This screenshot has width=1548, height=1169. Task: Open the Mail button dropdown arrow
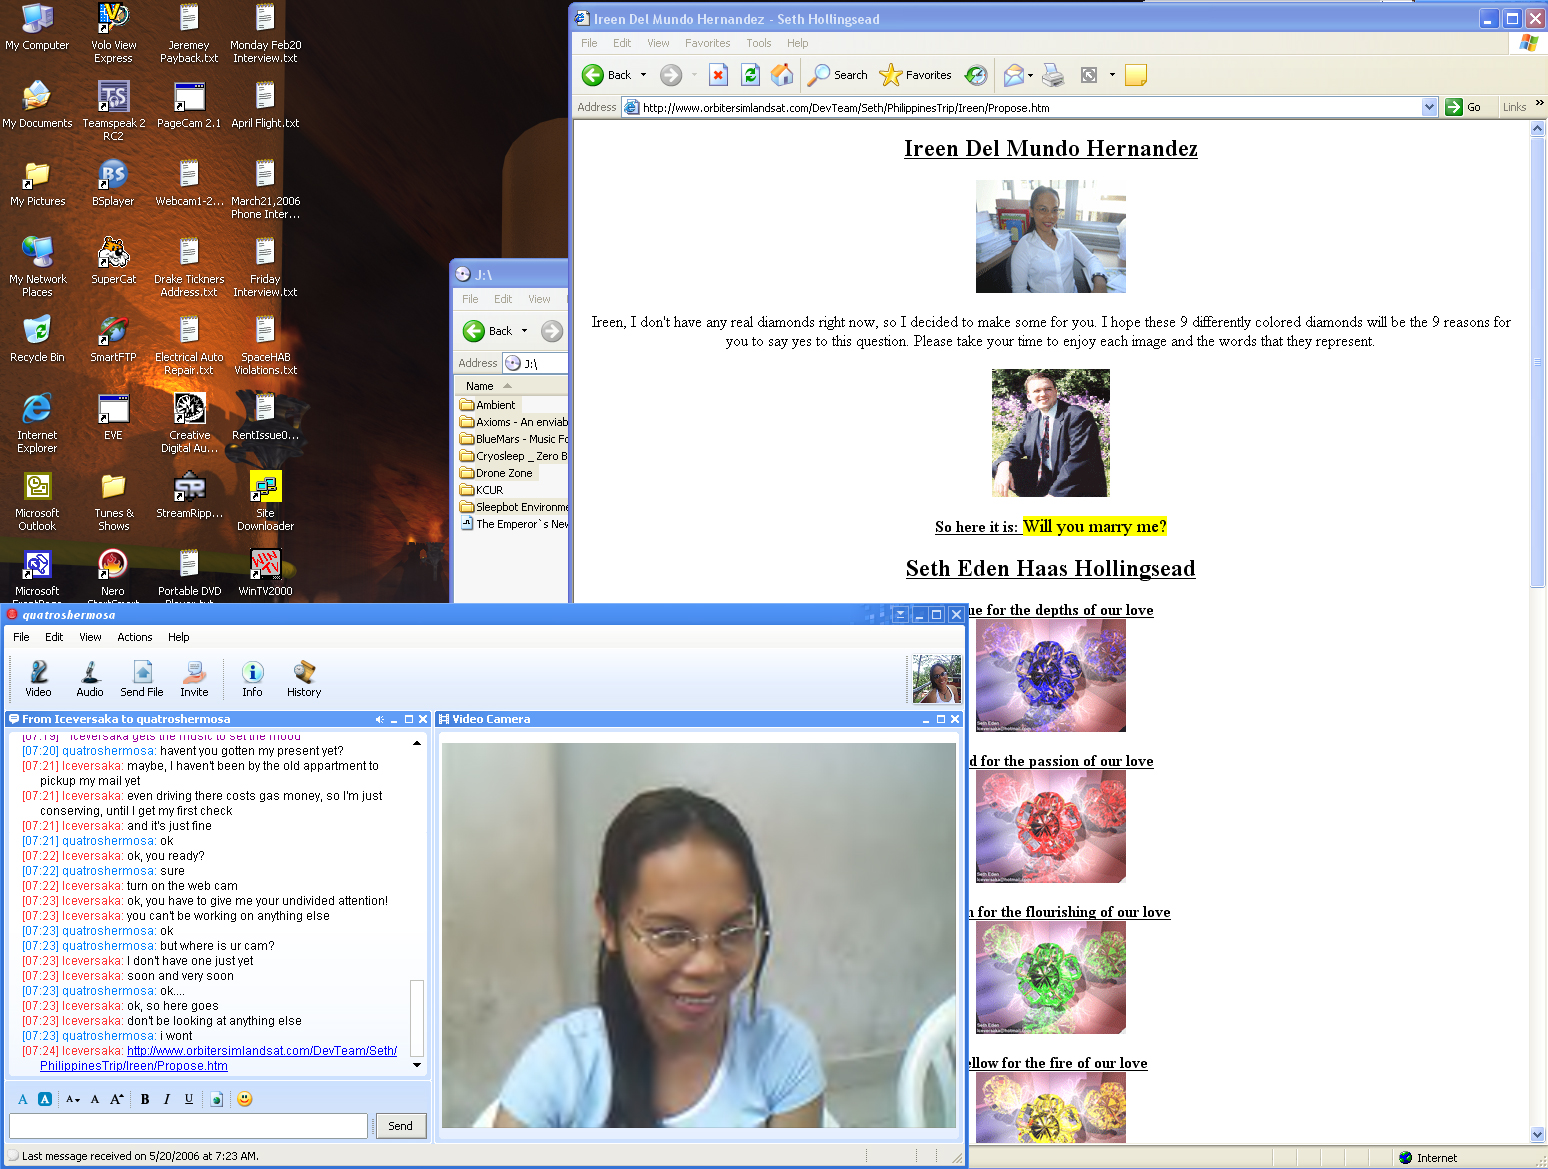[x=1030, y=75]
